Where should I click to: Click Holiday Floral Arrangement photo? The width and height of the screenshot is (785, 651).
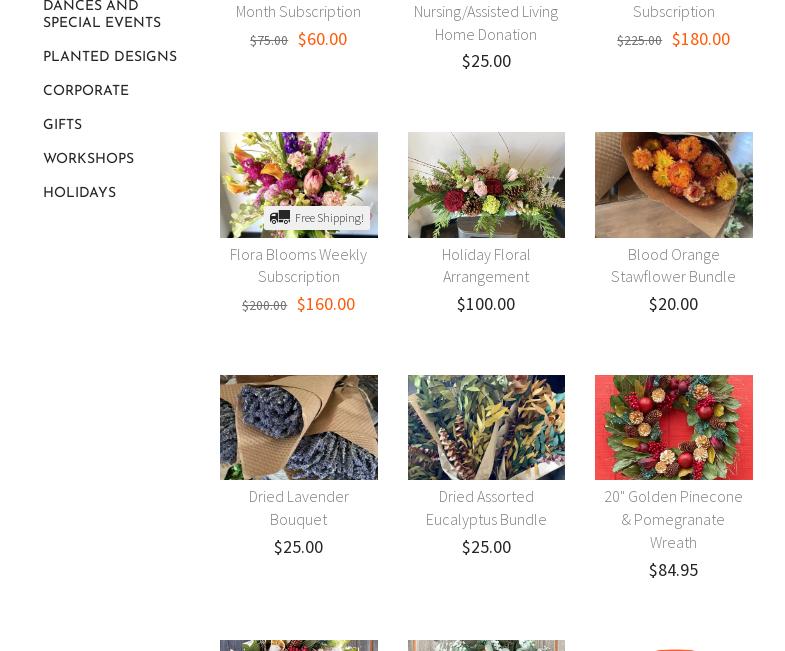click(x=486, y=185)
